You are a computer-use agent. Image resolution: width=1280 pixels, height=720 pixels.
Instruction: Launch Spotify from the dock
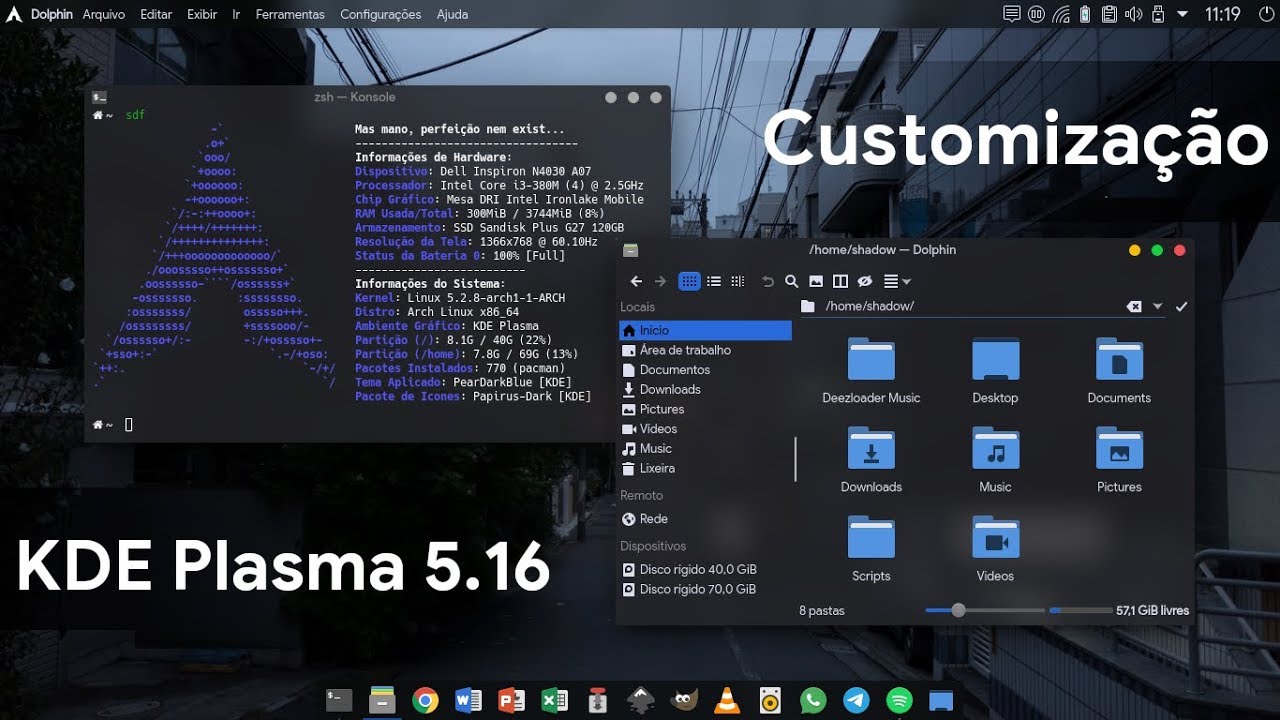pos(899,700)
